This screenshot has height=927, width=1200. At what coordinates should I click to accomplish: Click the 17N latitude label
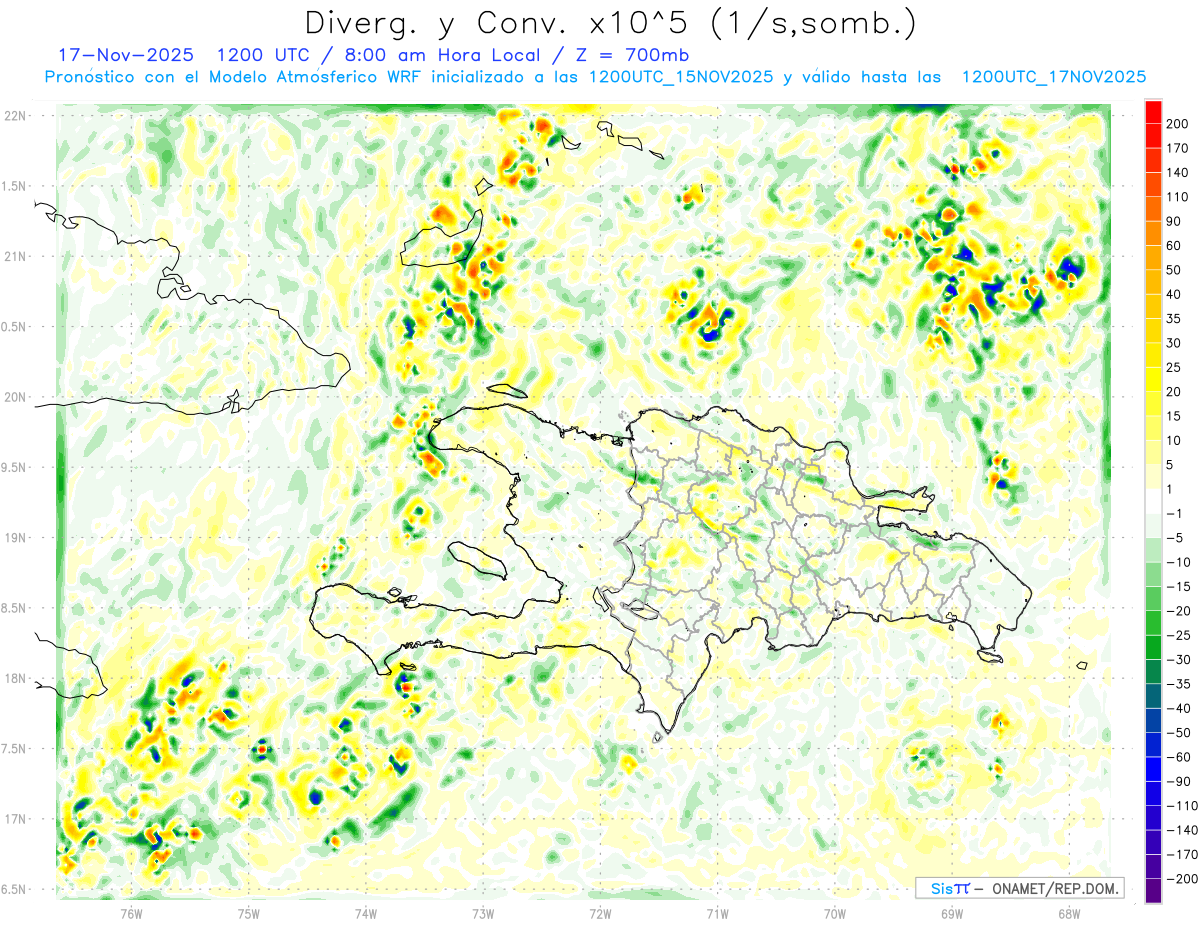pos(16,819)
